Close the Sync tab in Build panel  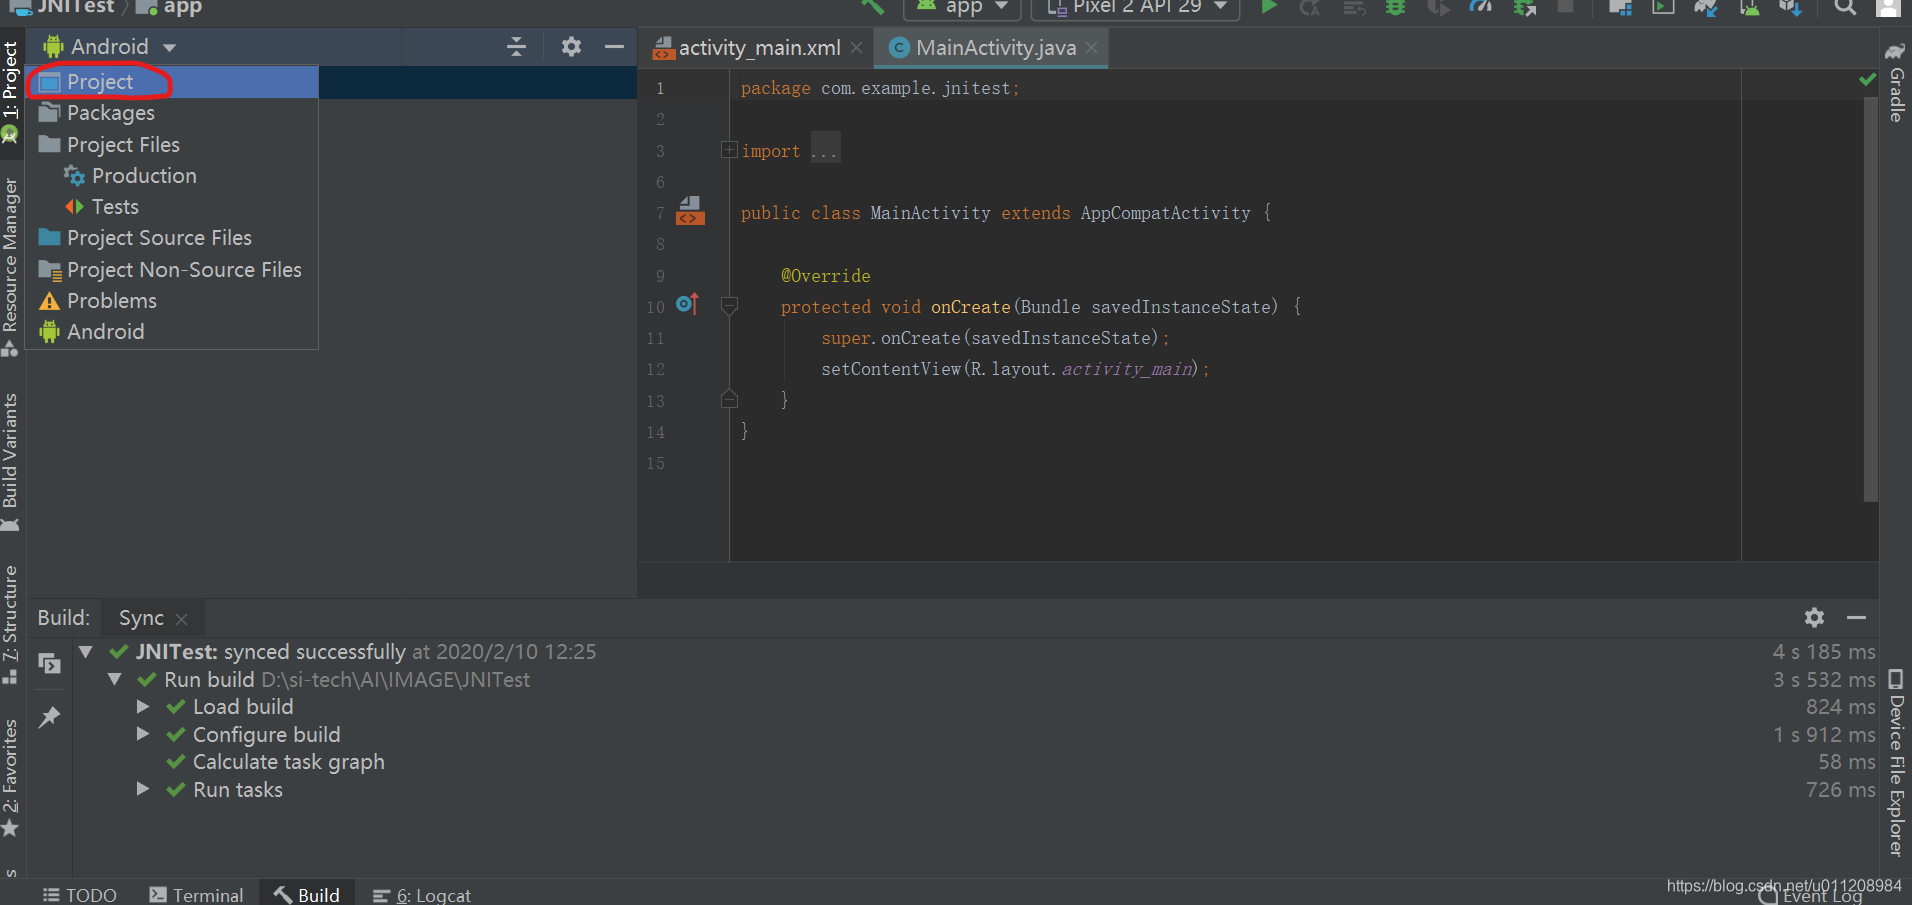(x=181, y=619)
